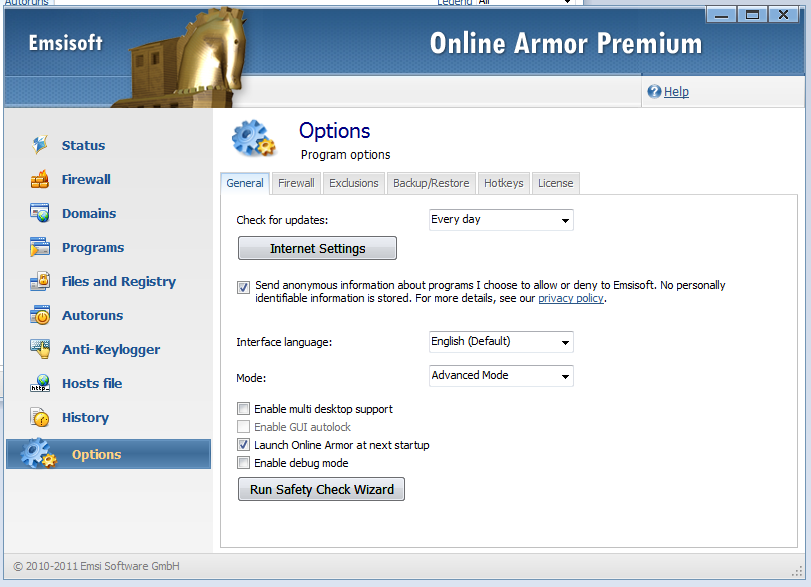Click the Firewall brick wall icon
811x587 pixels.
point(40,179)
